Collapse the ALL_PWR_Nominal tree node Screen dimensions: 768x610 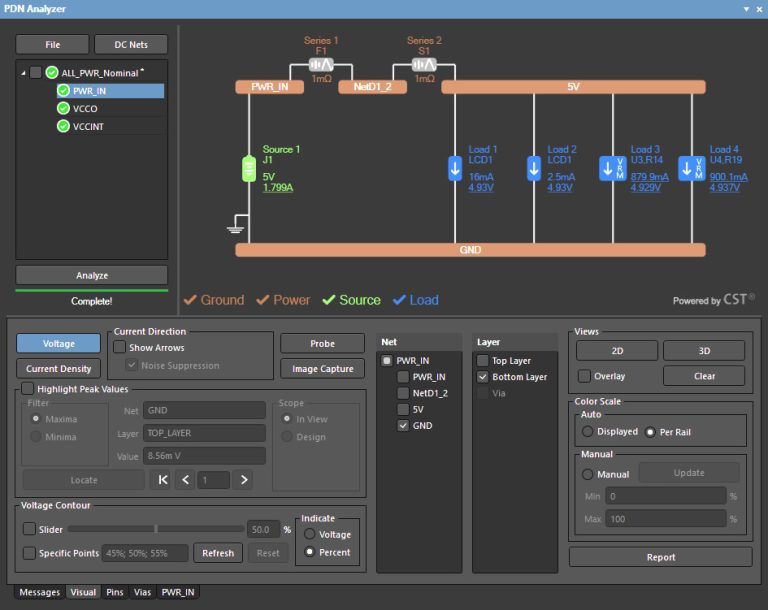(x=23, y=73)
